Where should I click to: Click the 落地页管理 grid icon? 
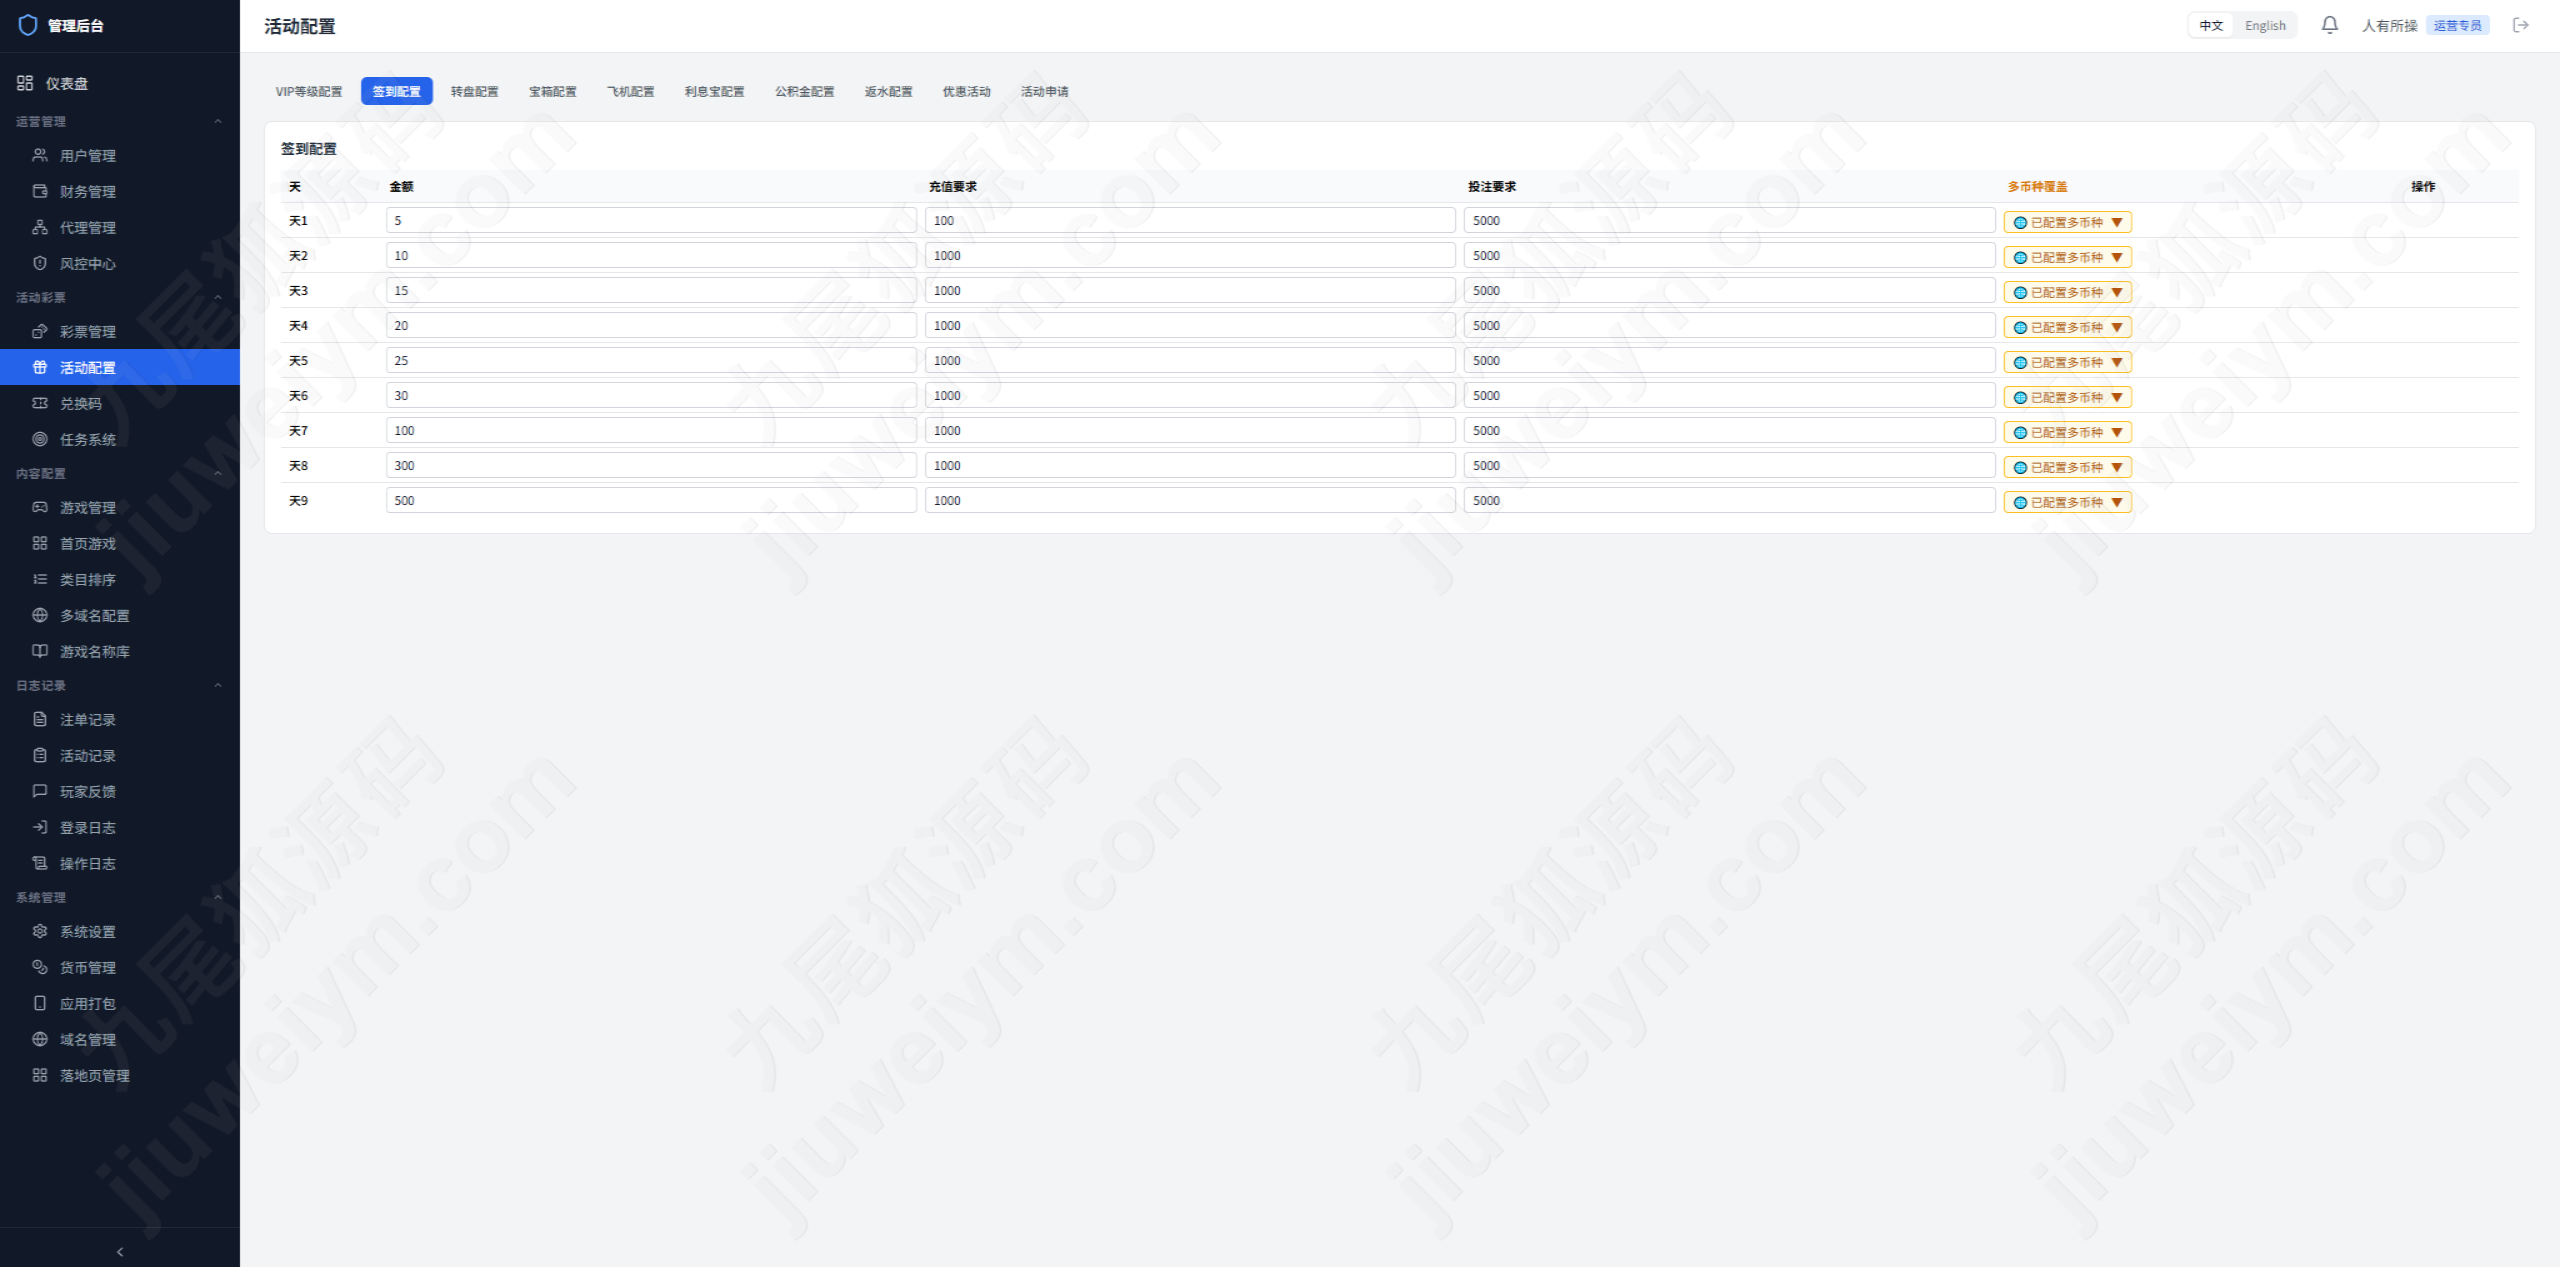pyautogui.click(x=40, y=1075)
